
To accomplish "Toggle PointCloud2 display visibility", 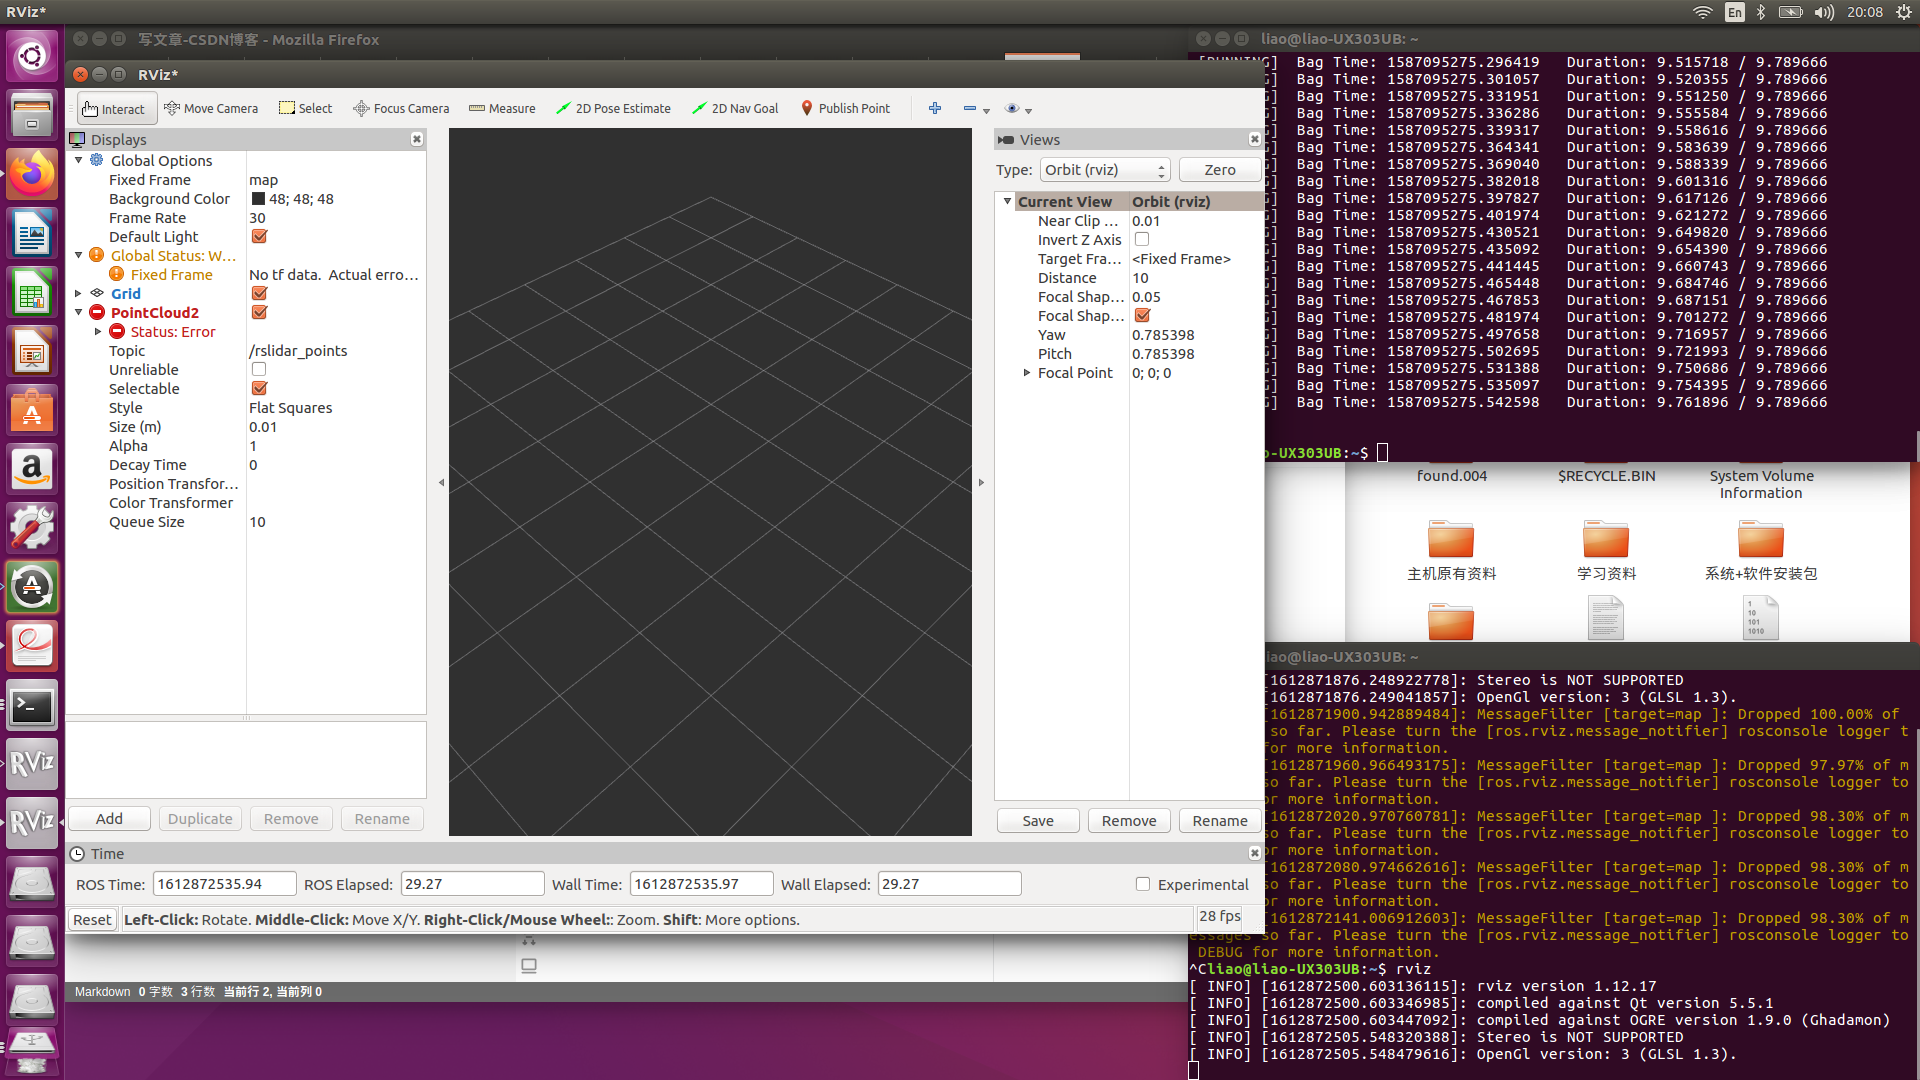I will point(258,313).
